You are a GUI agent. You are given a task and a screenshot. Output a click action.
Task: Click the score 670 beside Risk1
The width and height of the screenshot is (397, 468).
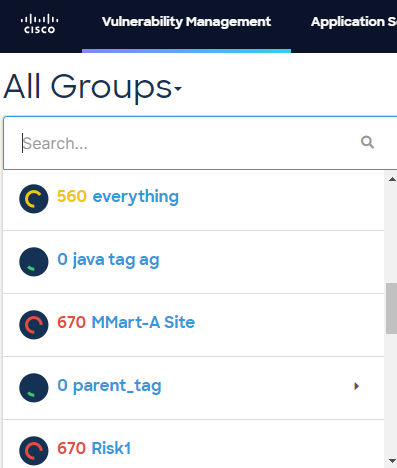click(71, 448)
